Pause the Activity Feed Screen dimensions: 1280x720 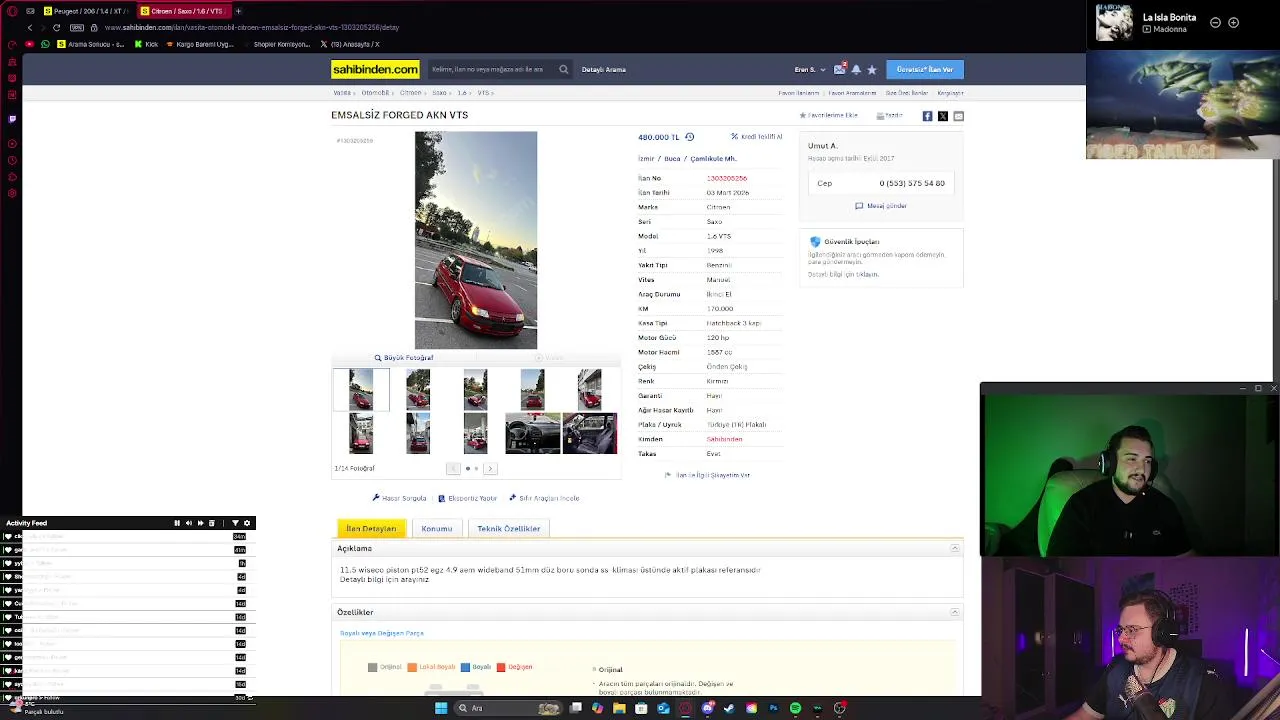tap(177, 523)
